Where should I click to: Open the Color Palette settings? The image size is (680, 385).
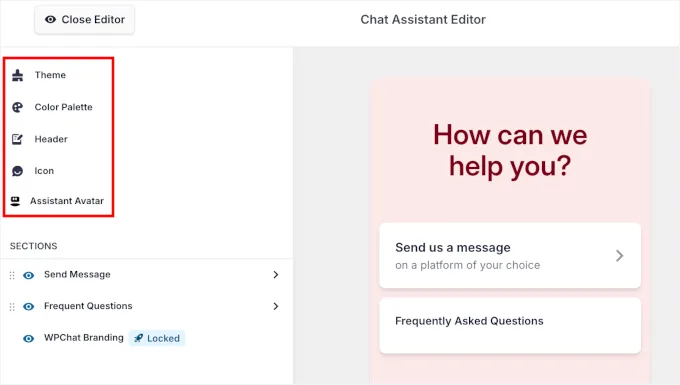59,107
